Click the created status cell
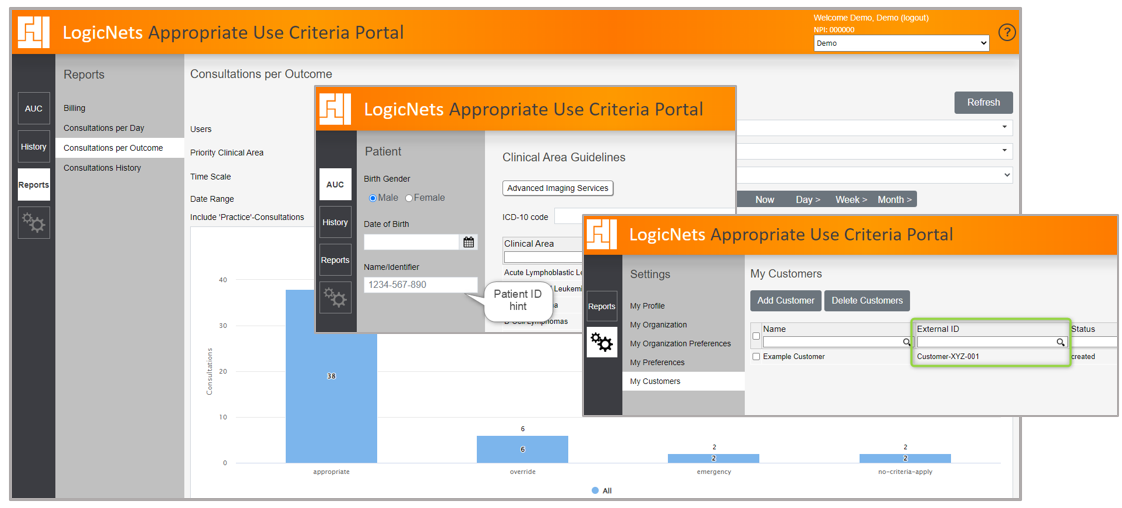1122x508 pixels. click(x=1083, y=356)
